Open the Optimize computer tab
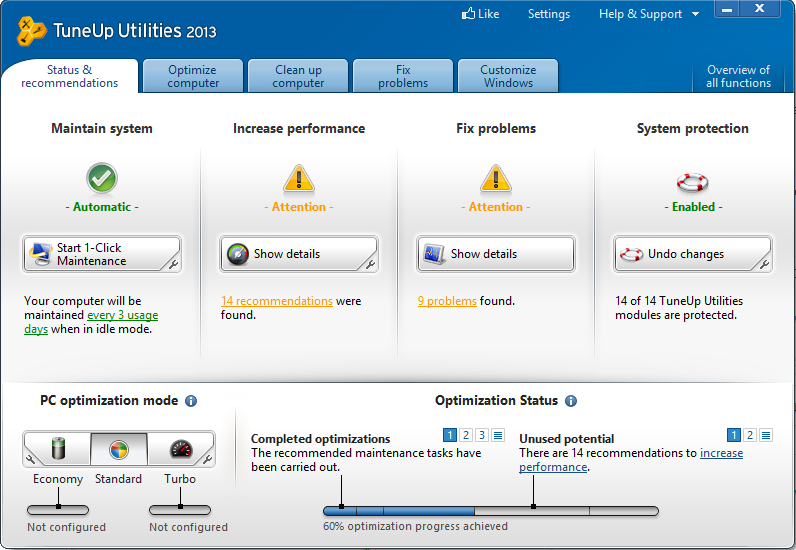This screenshot has width=796, height=550. (x=193, y=77)
